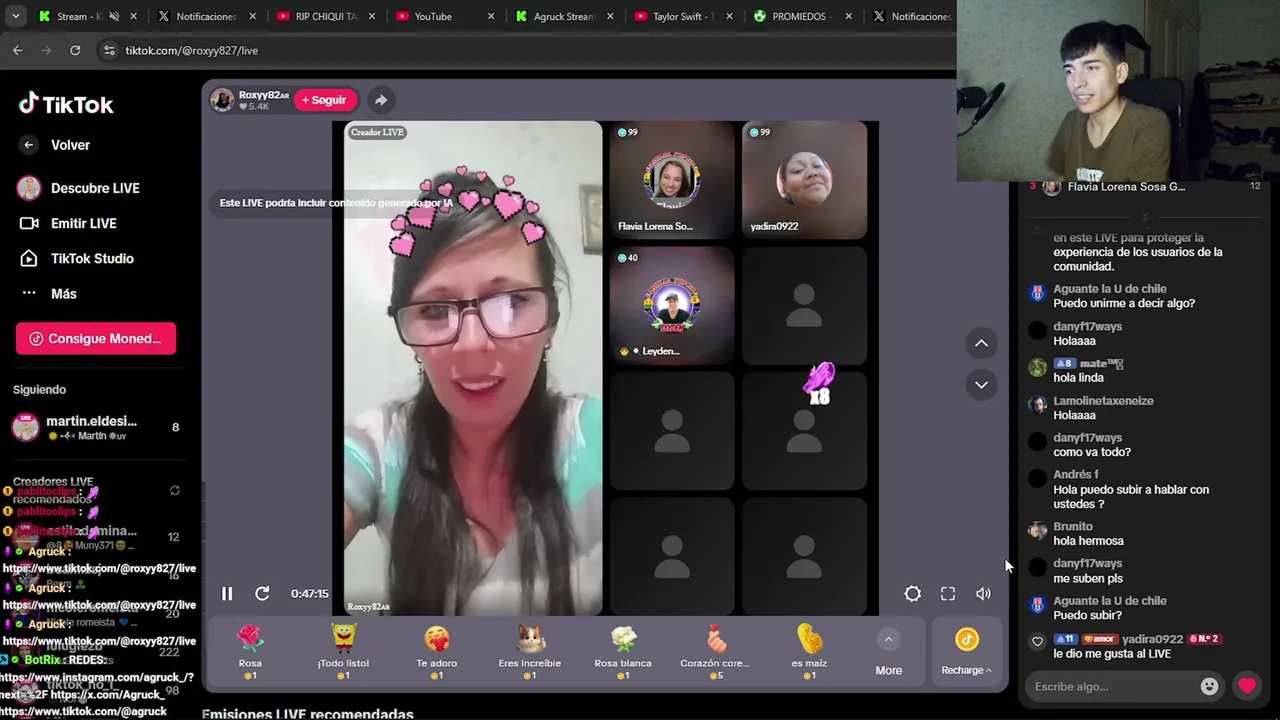Viewport: 1280px width, 720px height.
Task: View site information icon in address bar
Action: coord(109,50)
